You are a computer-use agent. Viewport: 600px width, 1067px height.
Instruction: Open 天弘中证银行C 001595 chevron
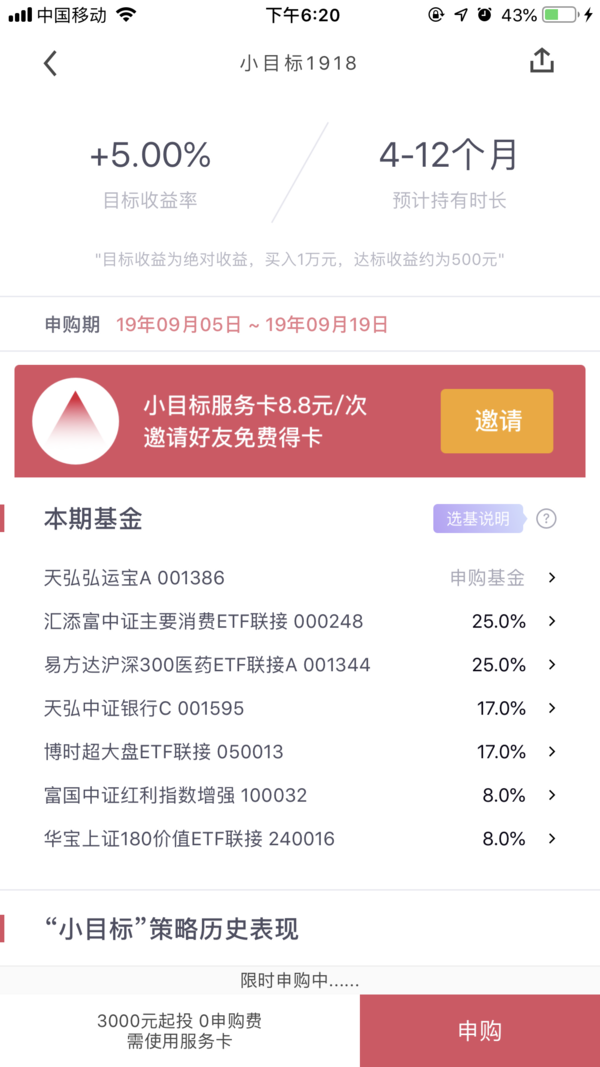pyautogui.click(x=552, y=708)
